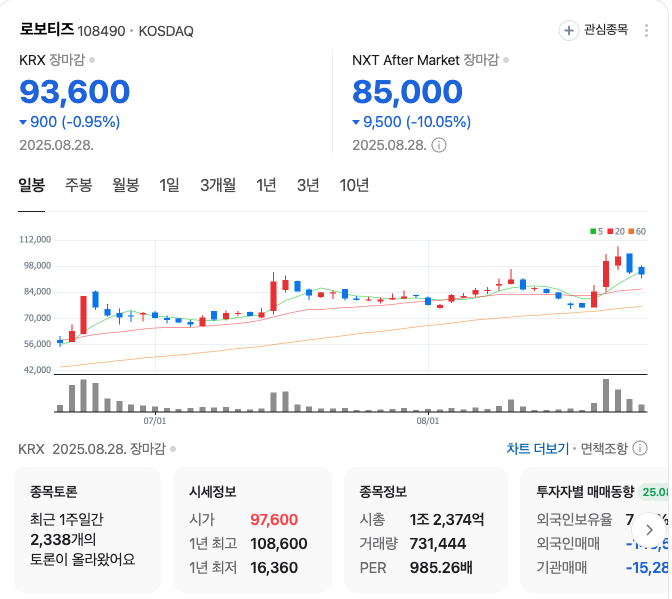Click the 로보티즈 stock name
Screen dimensions: 672x599
click(x=47, y=29)
